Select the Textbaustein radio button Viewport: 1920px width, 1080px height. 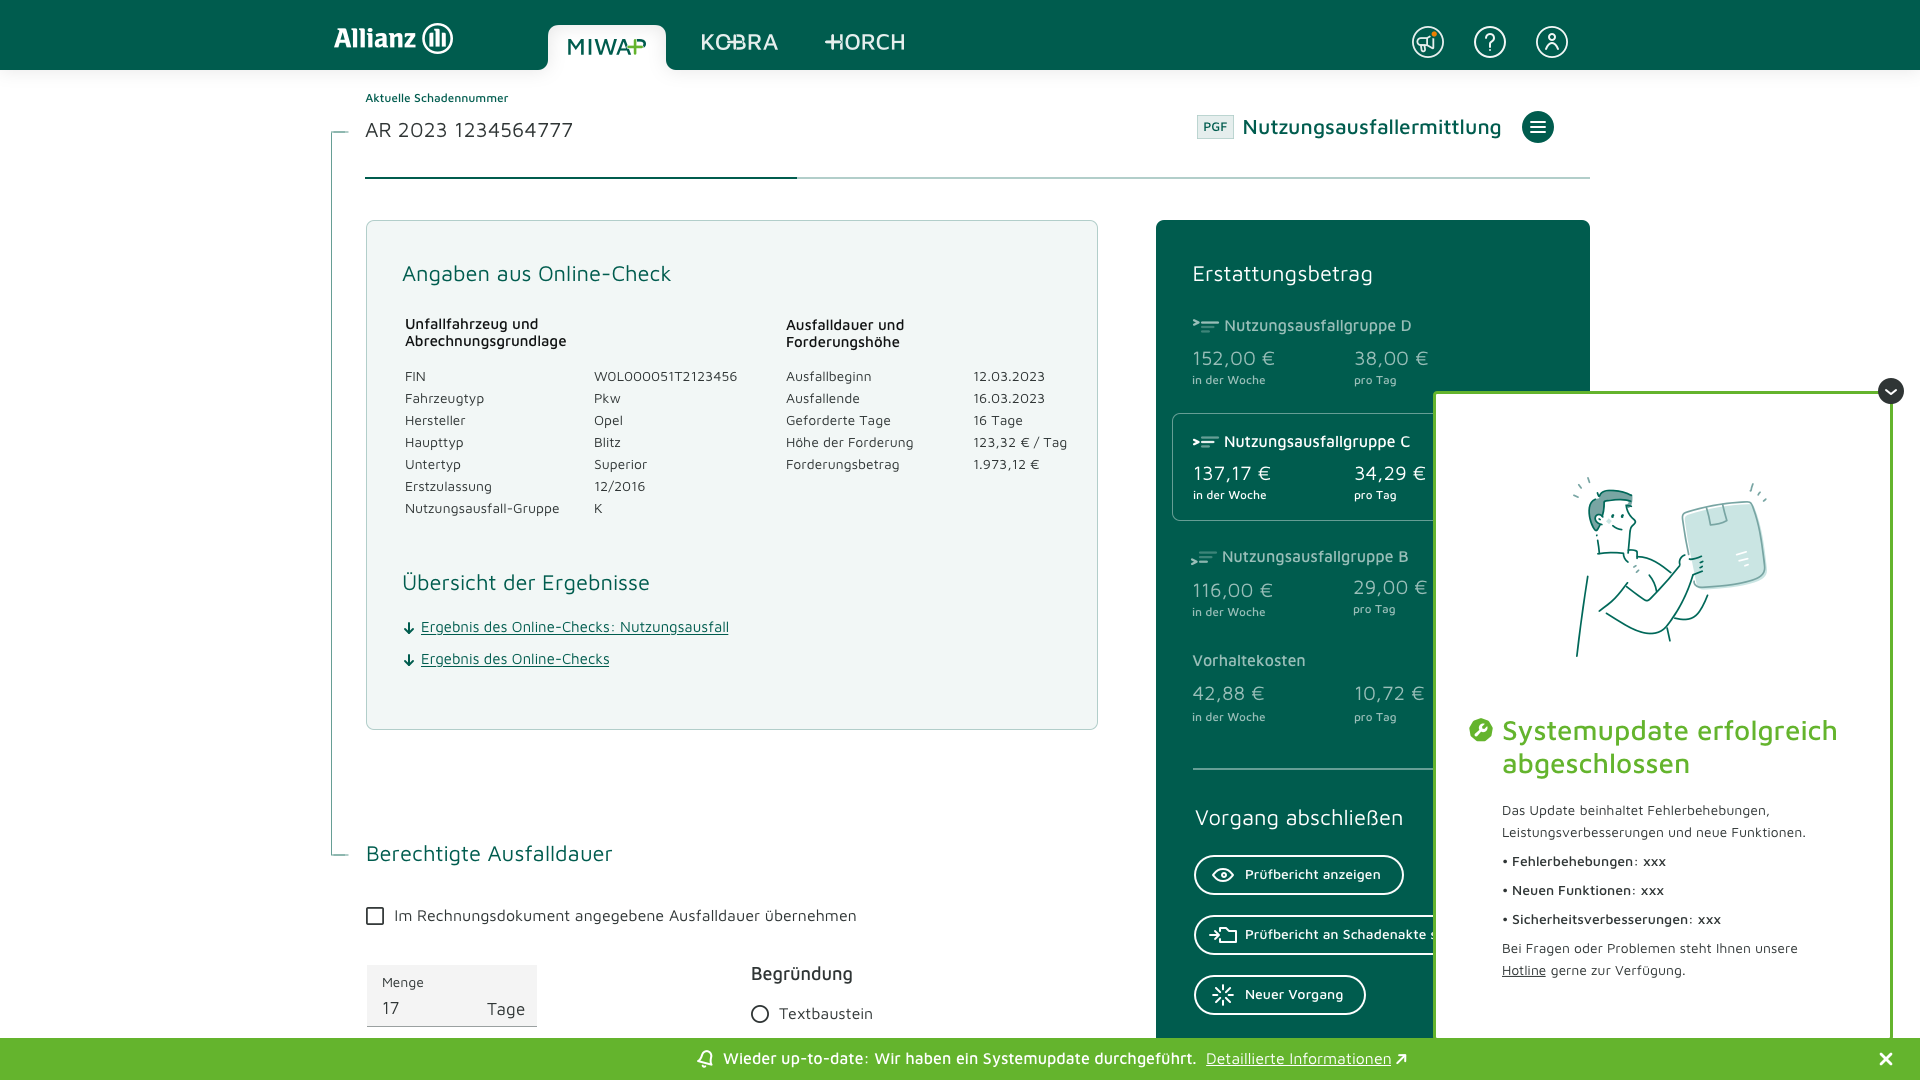pyautogui.click(x=760, y=1014)
